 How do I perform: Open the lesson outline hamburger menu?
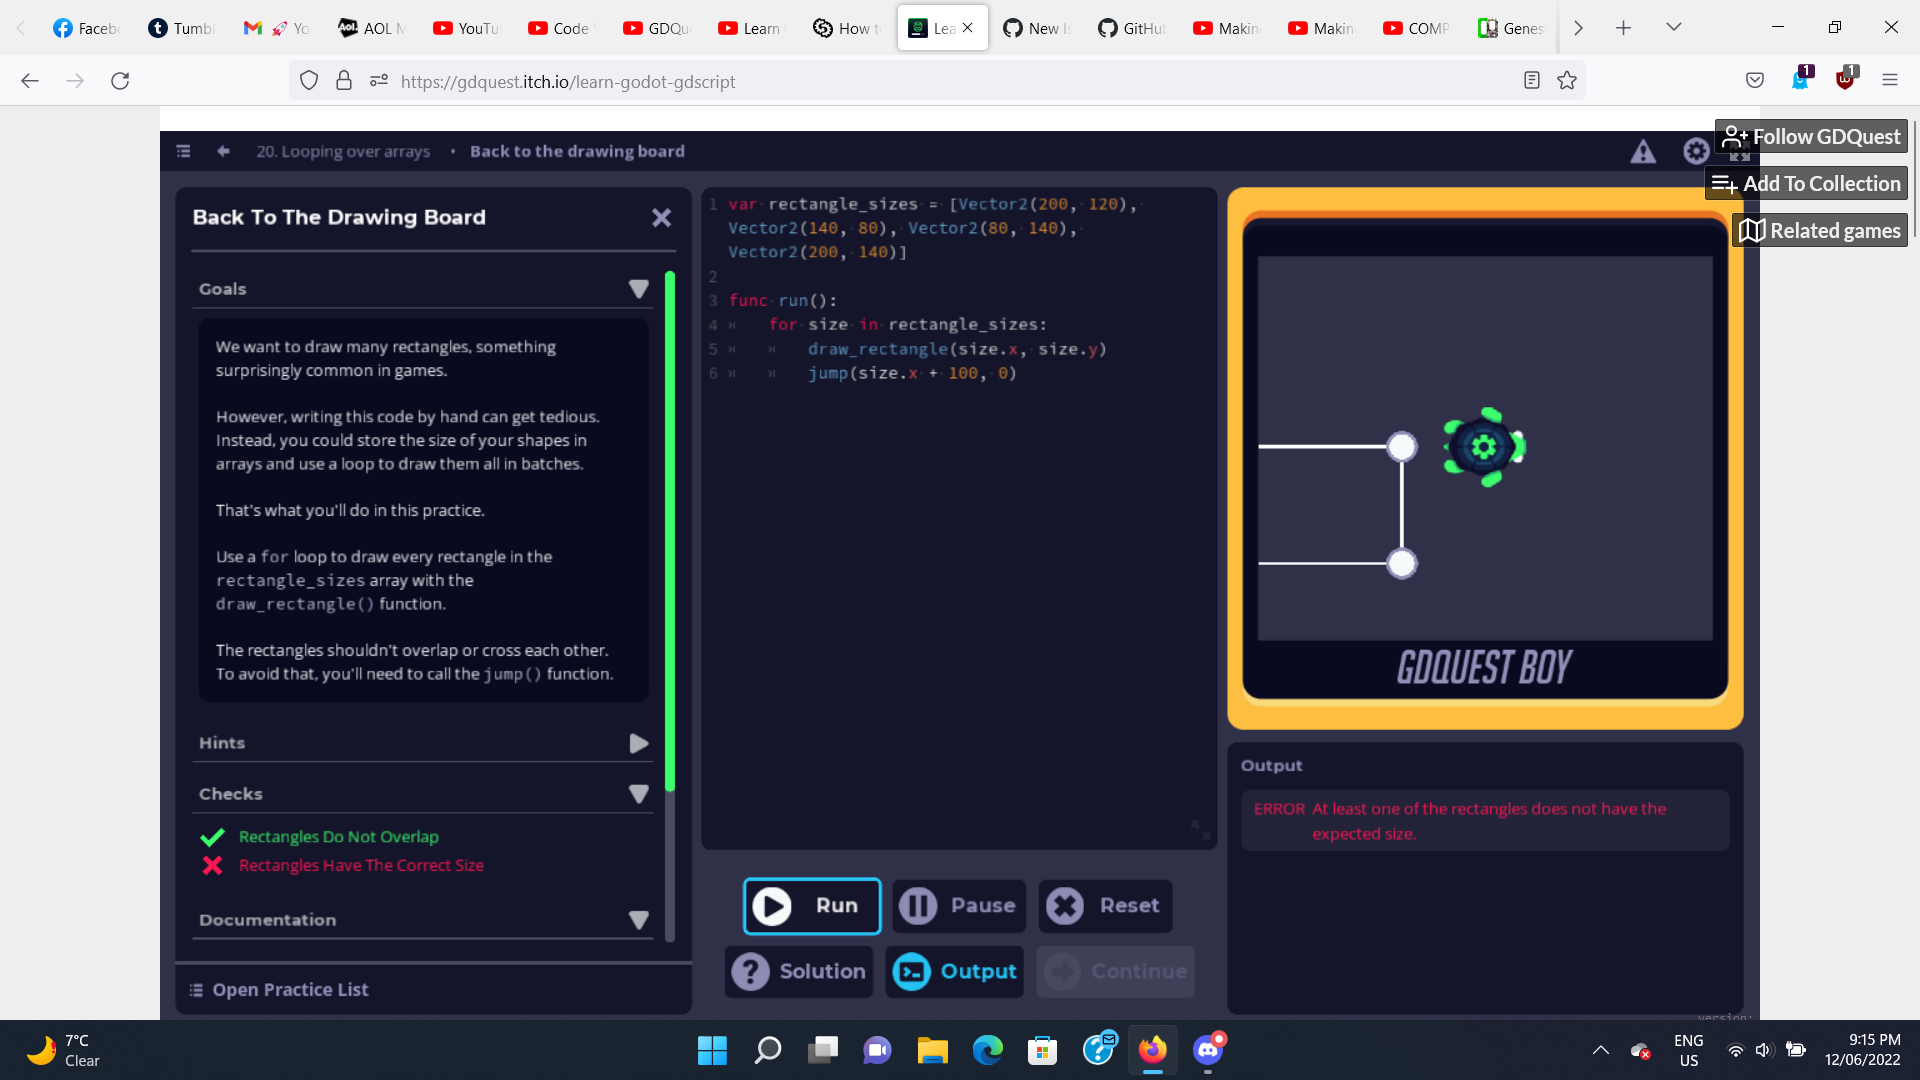pos(183,151)
